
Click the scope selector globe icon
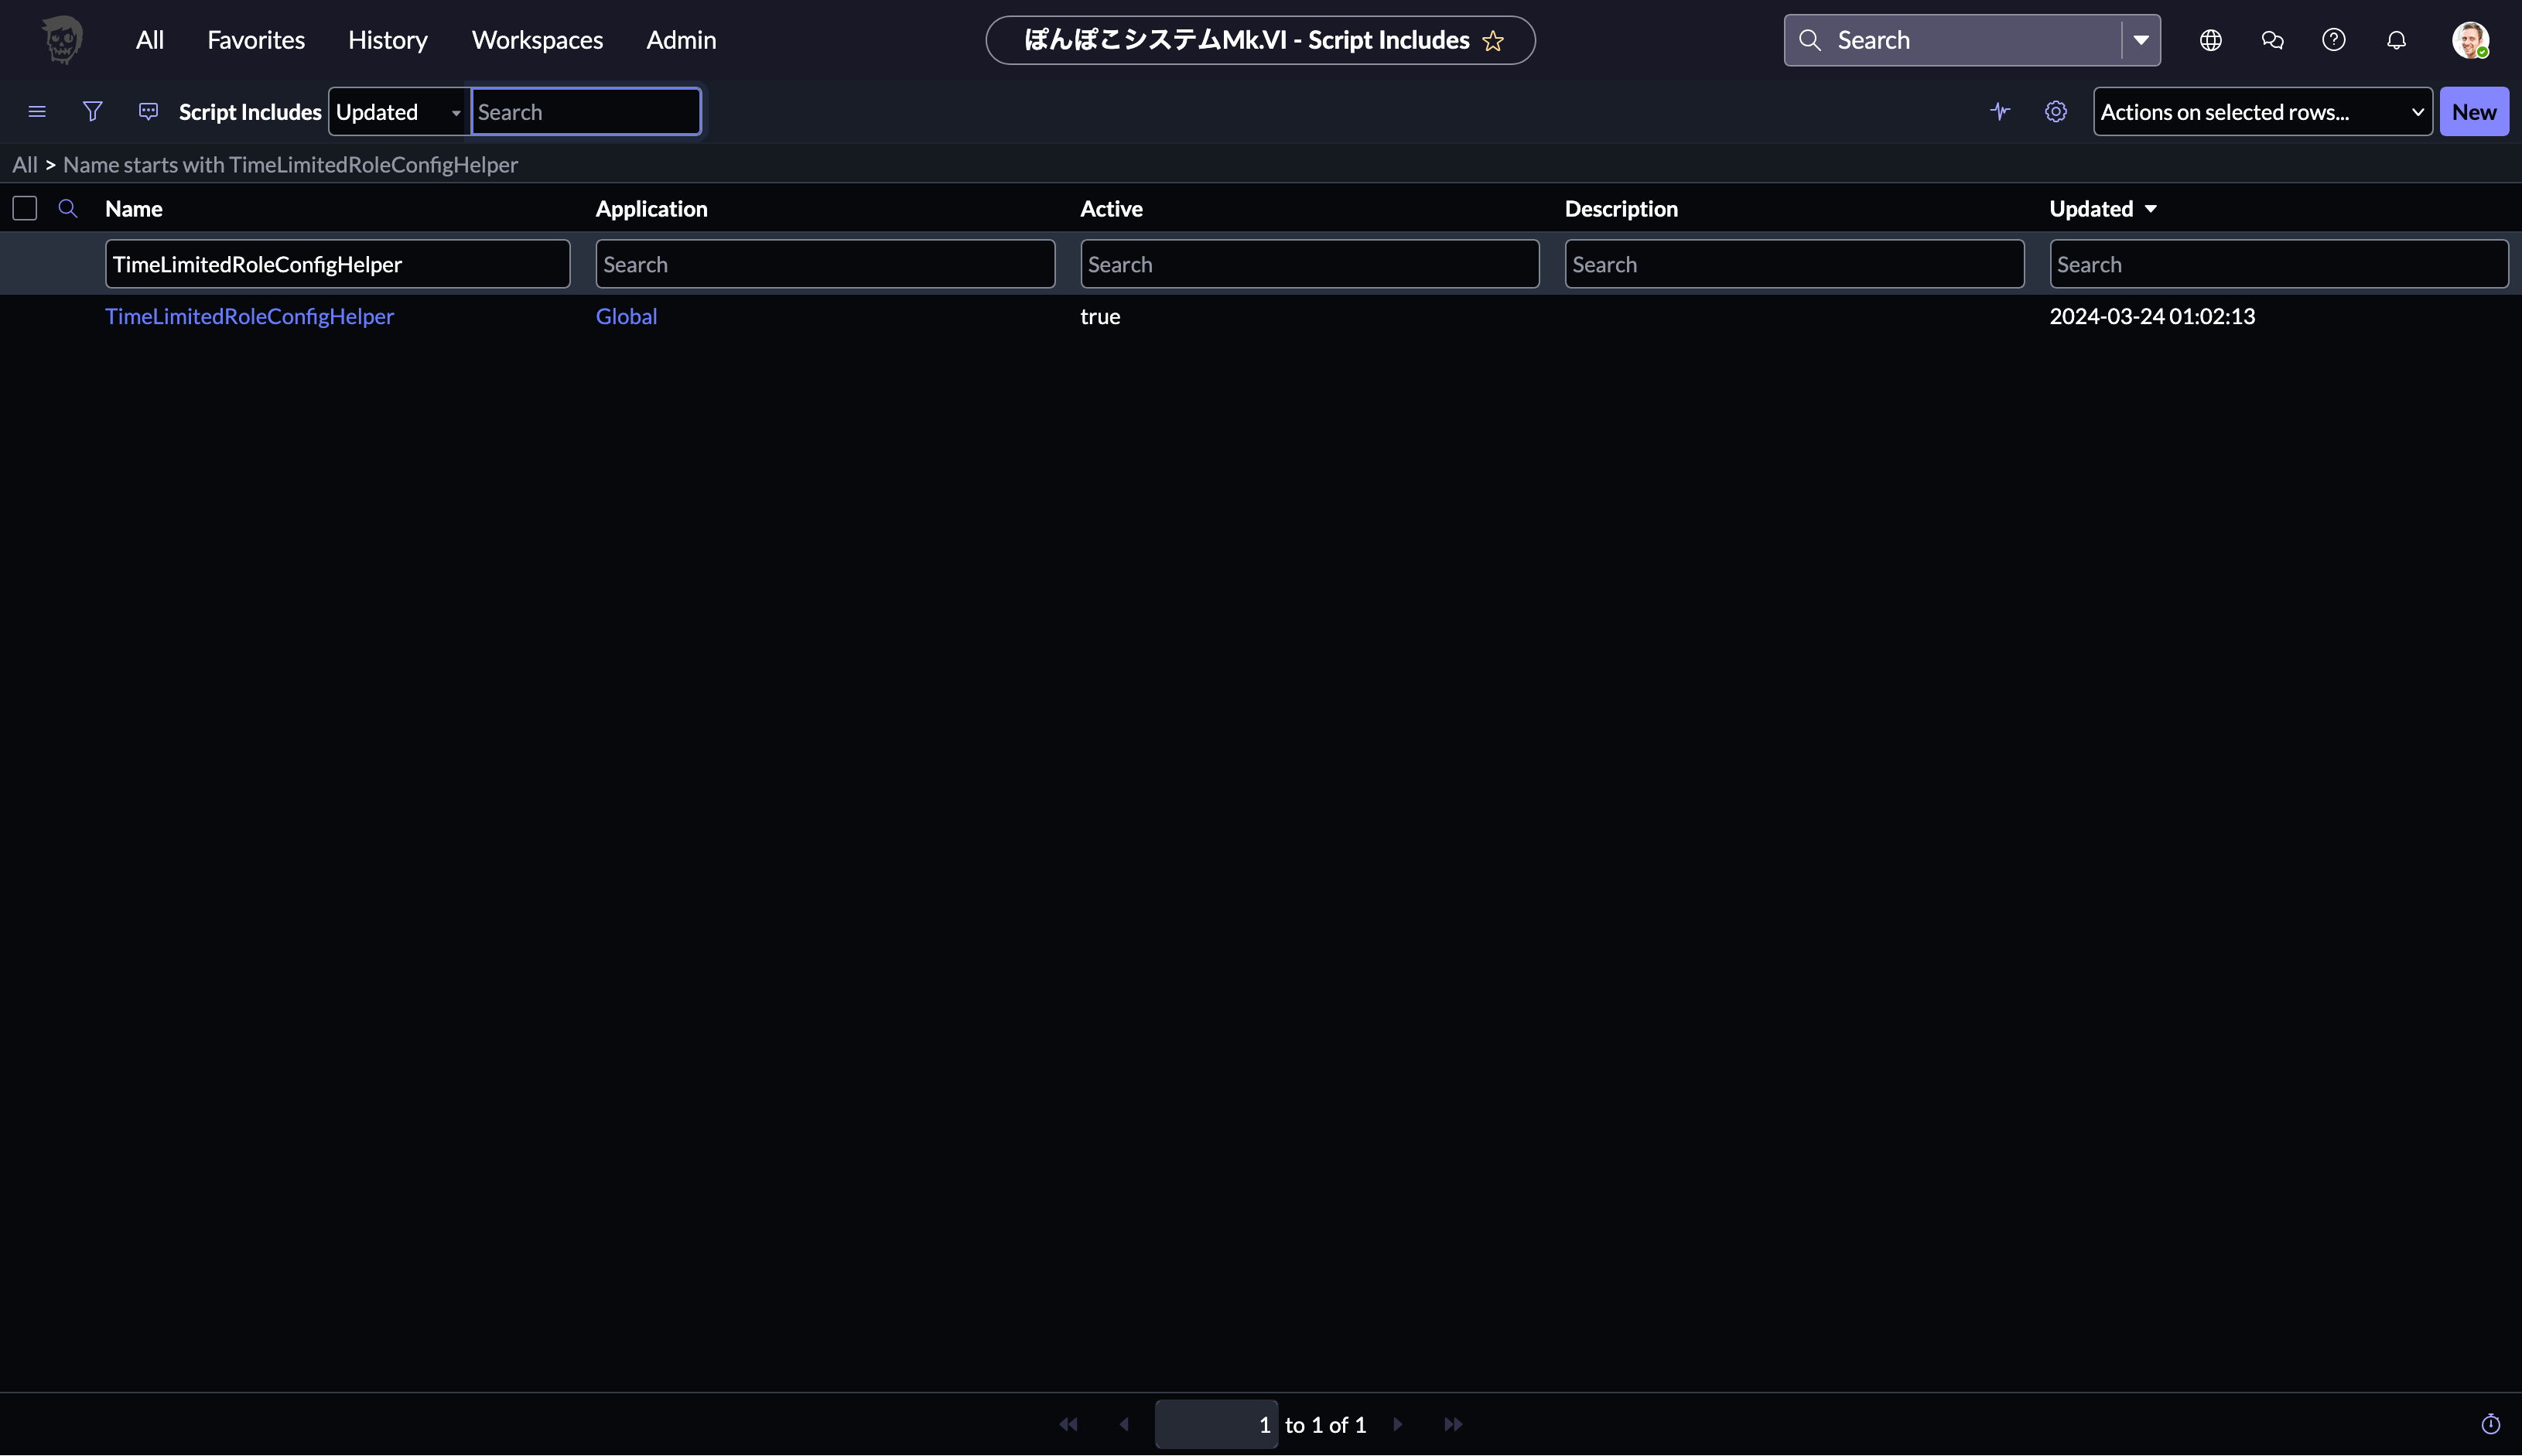[x=2210, y=40]
